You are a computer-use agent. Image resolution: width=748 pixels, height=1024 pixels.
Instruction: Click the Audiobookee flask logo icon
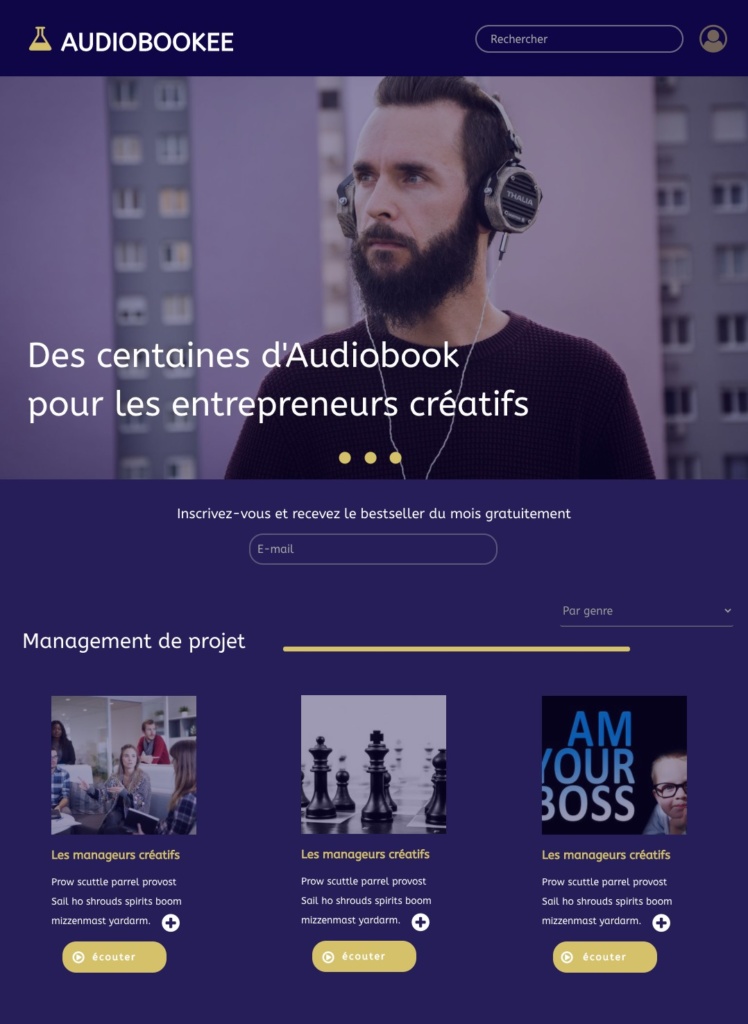(40, 39)
